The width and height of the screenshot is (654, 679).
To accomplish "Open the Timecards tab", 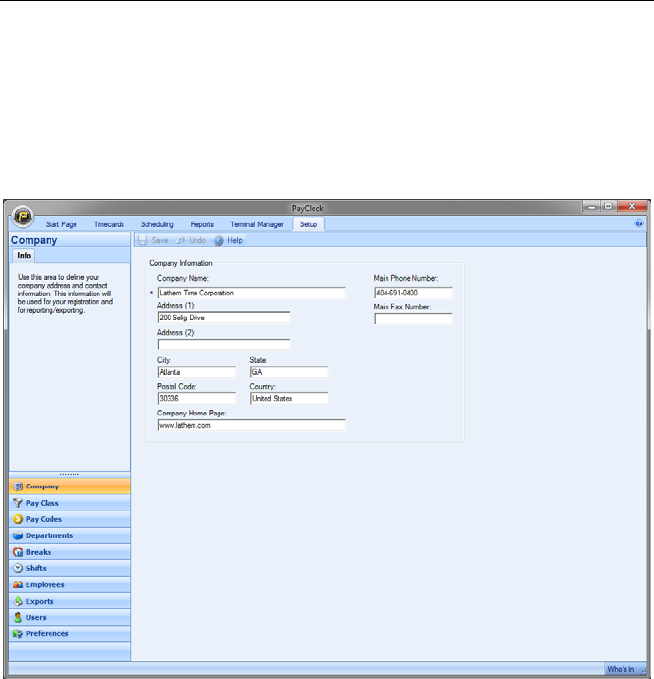I will 109,224.
